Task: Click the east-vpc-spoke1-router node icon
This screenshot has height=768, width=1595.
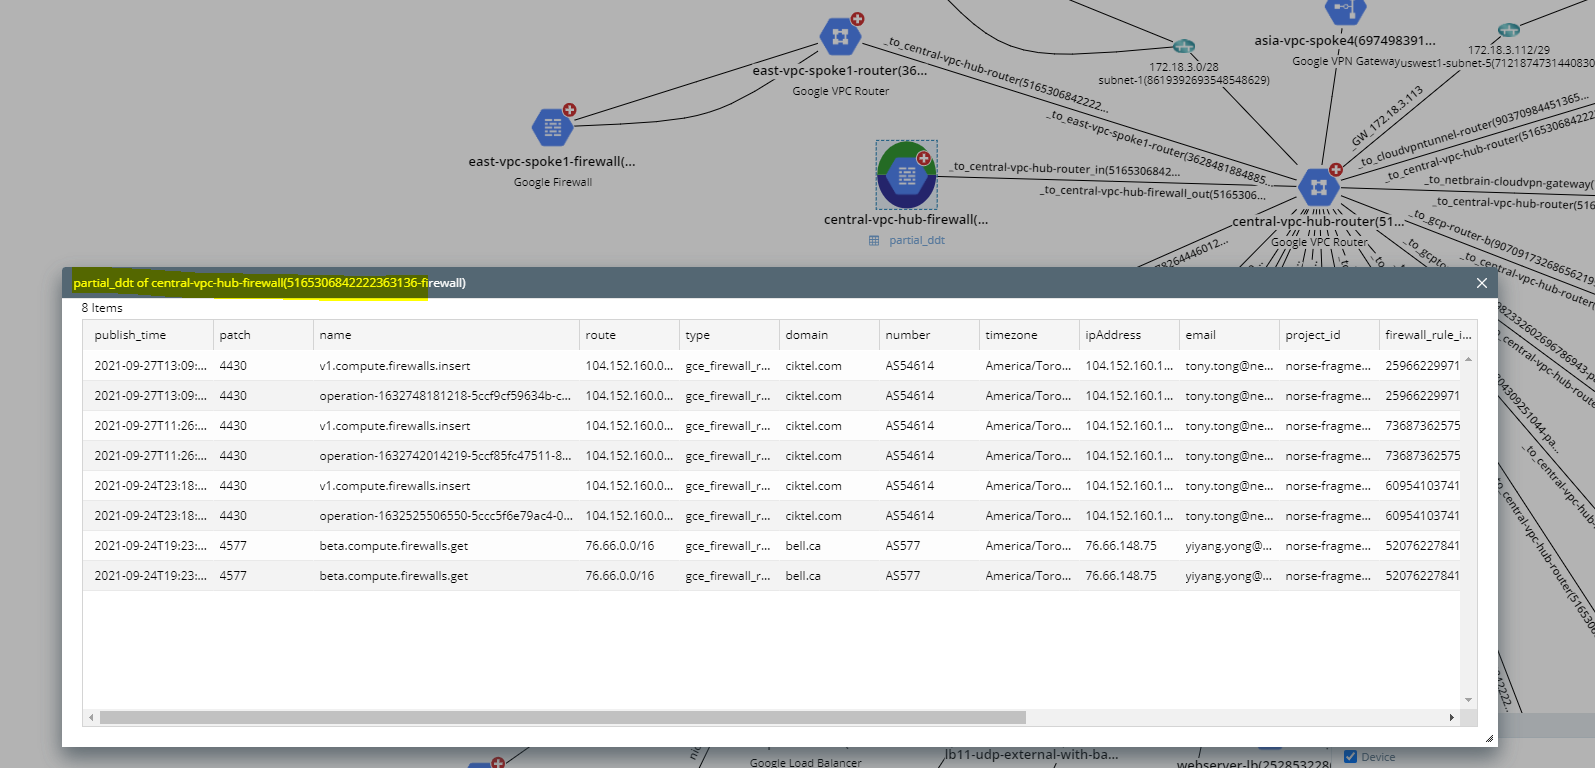Action: (x=839, y=38)
